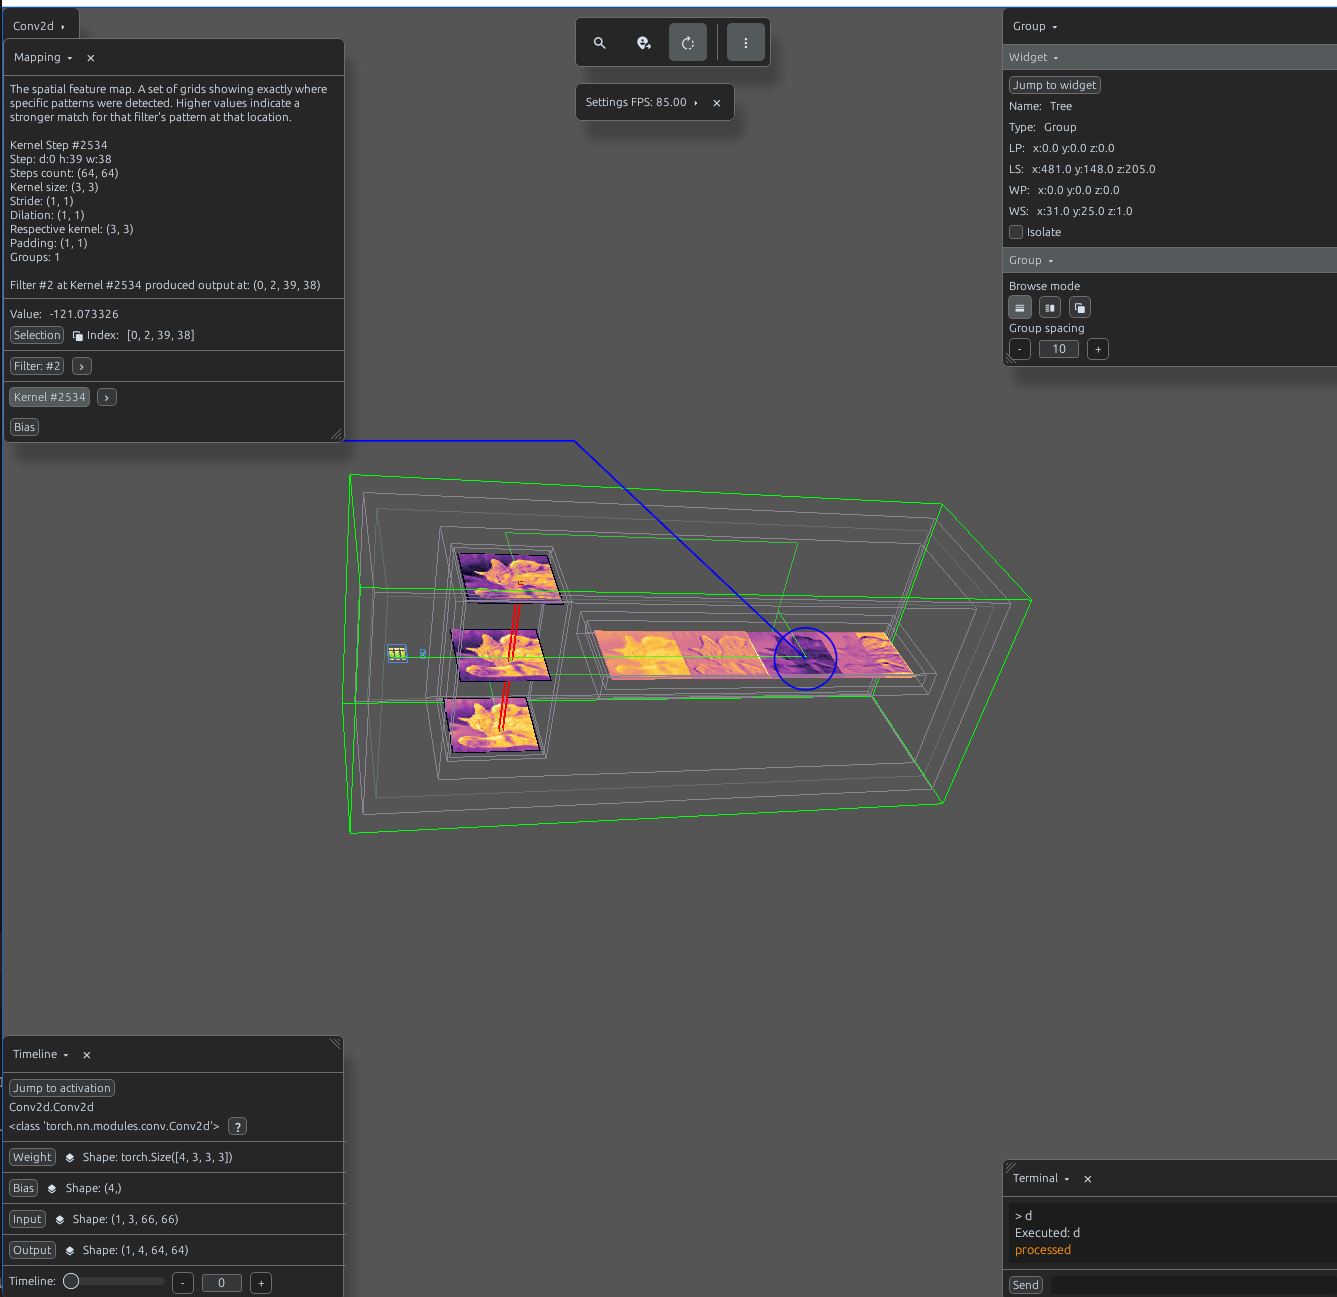The image size is (1337, 1297).
Task: Open the Mapping panel dropdown
Action: coord(69,58)
